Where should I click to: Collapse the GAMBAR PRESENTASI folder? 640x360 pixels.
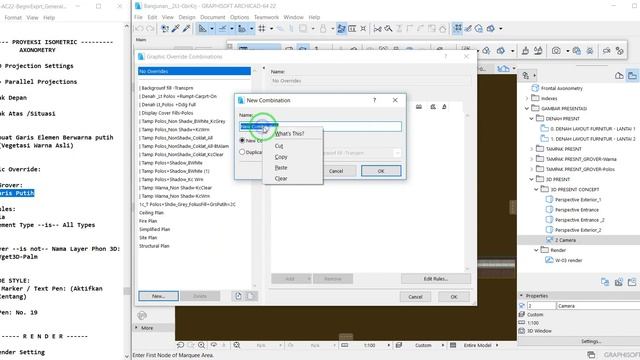527,109
